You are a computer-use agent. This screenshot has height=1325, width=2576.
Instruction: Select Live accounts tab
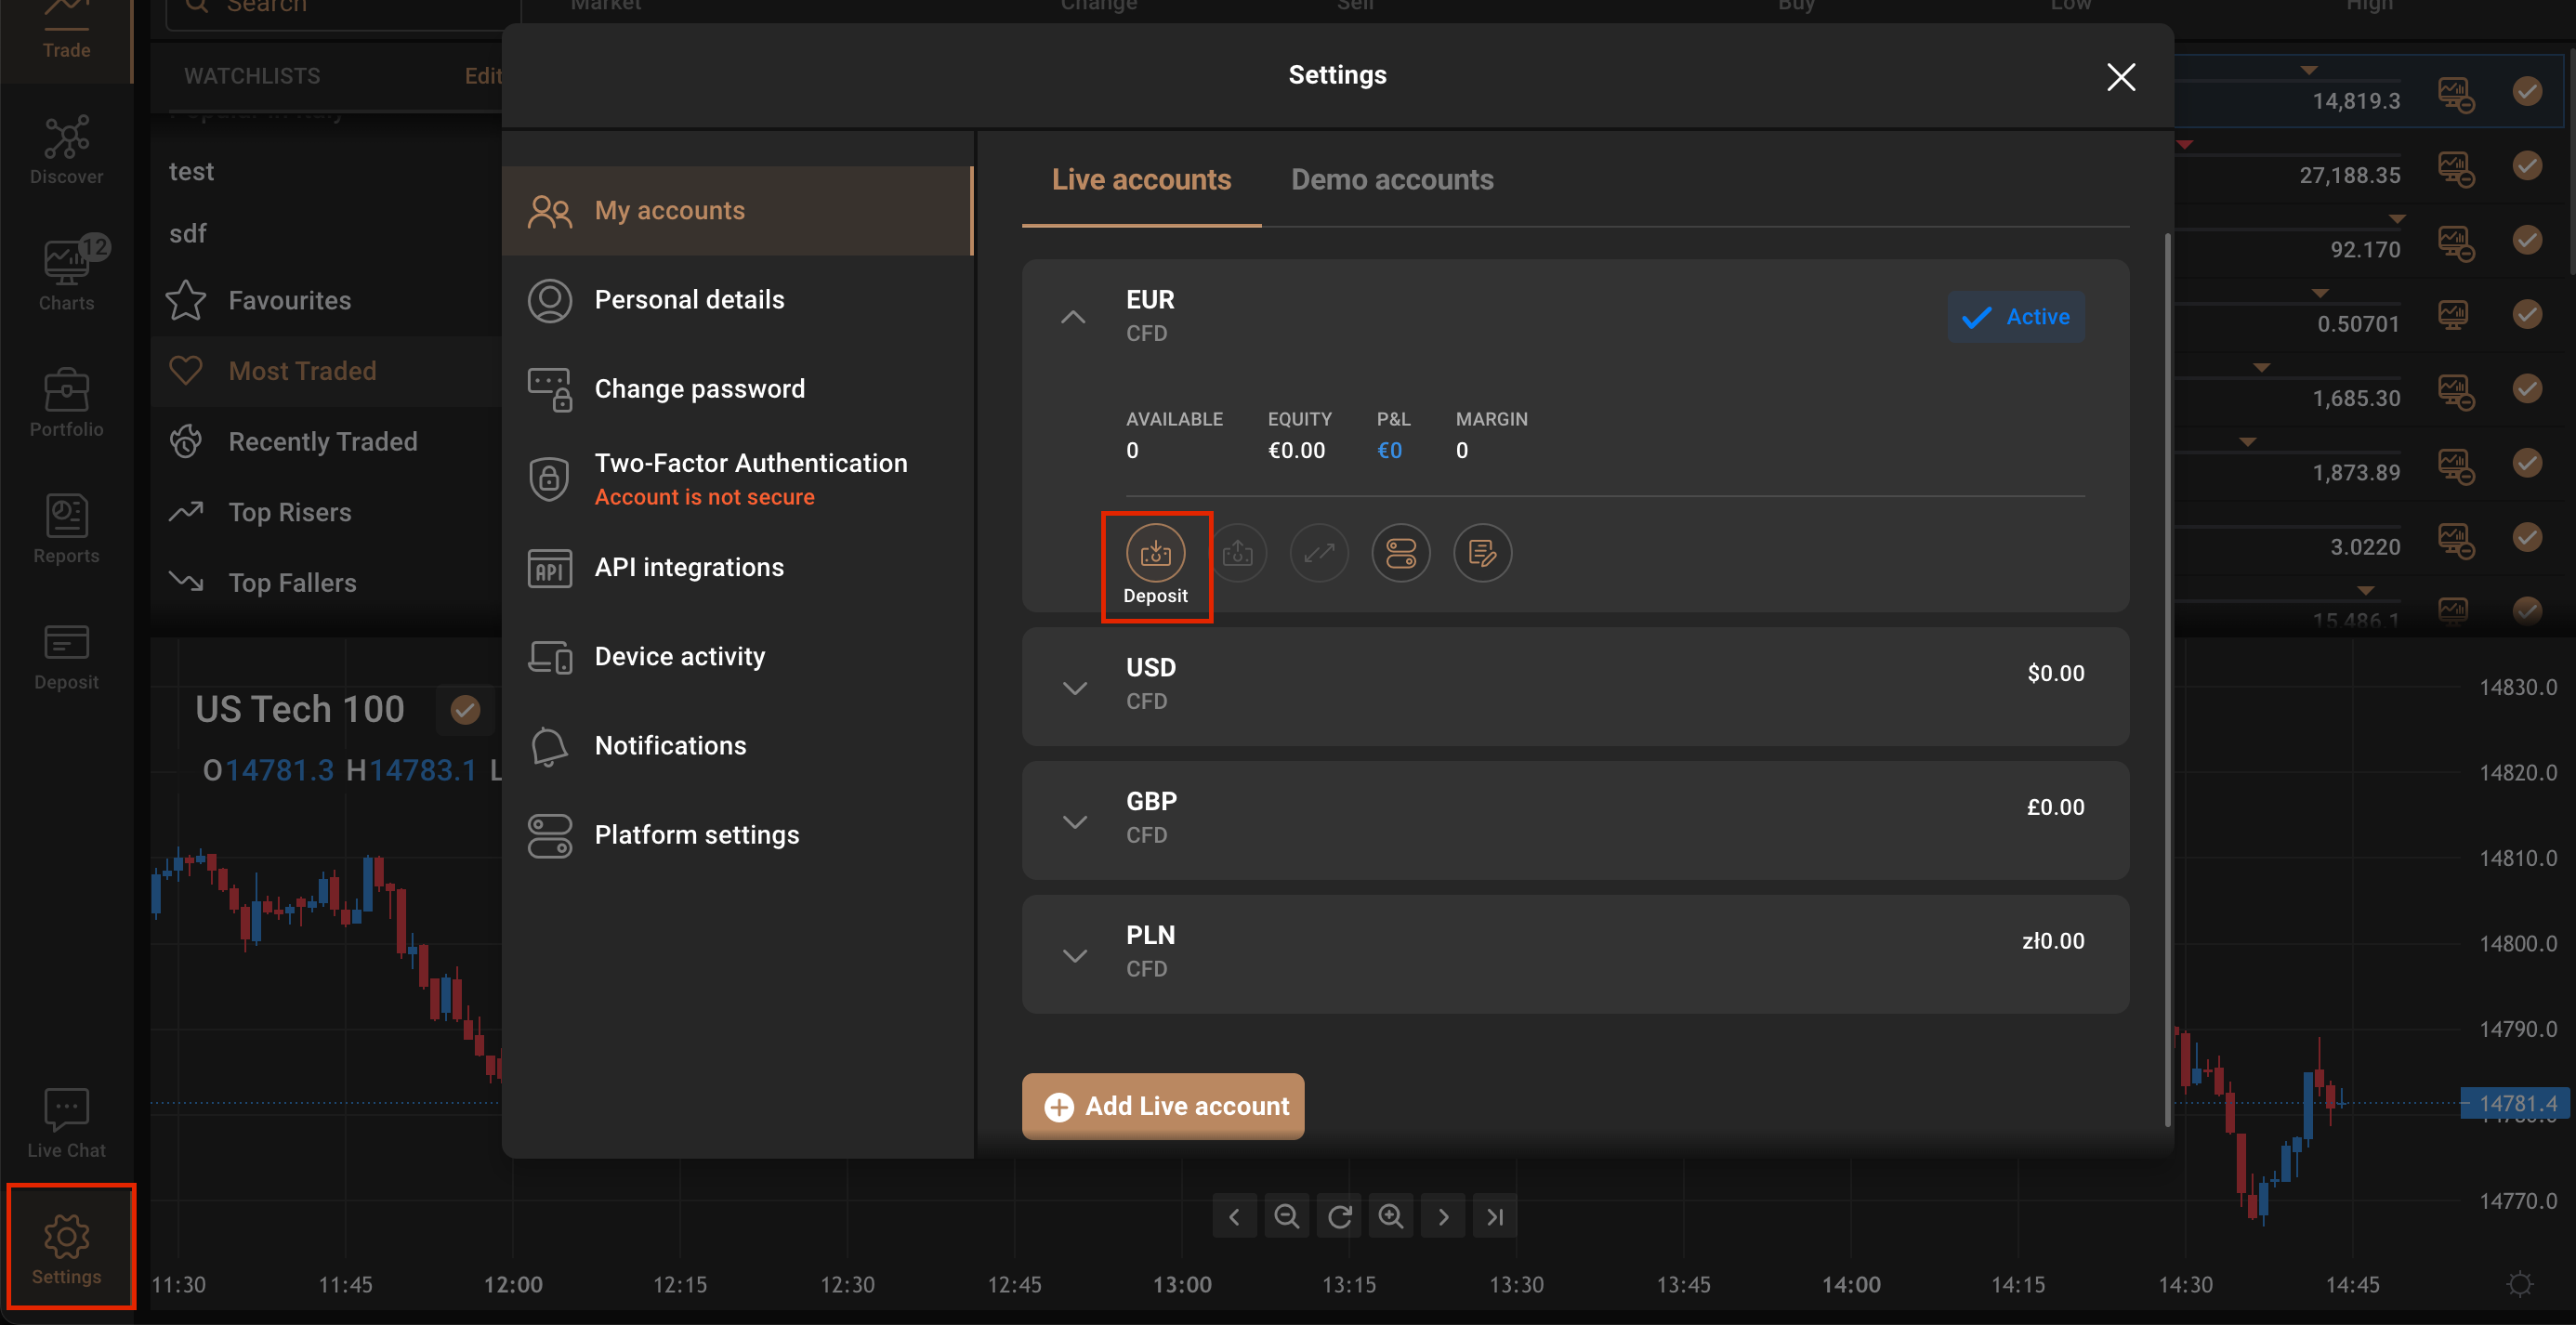point(1141,177)
